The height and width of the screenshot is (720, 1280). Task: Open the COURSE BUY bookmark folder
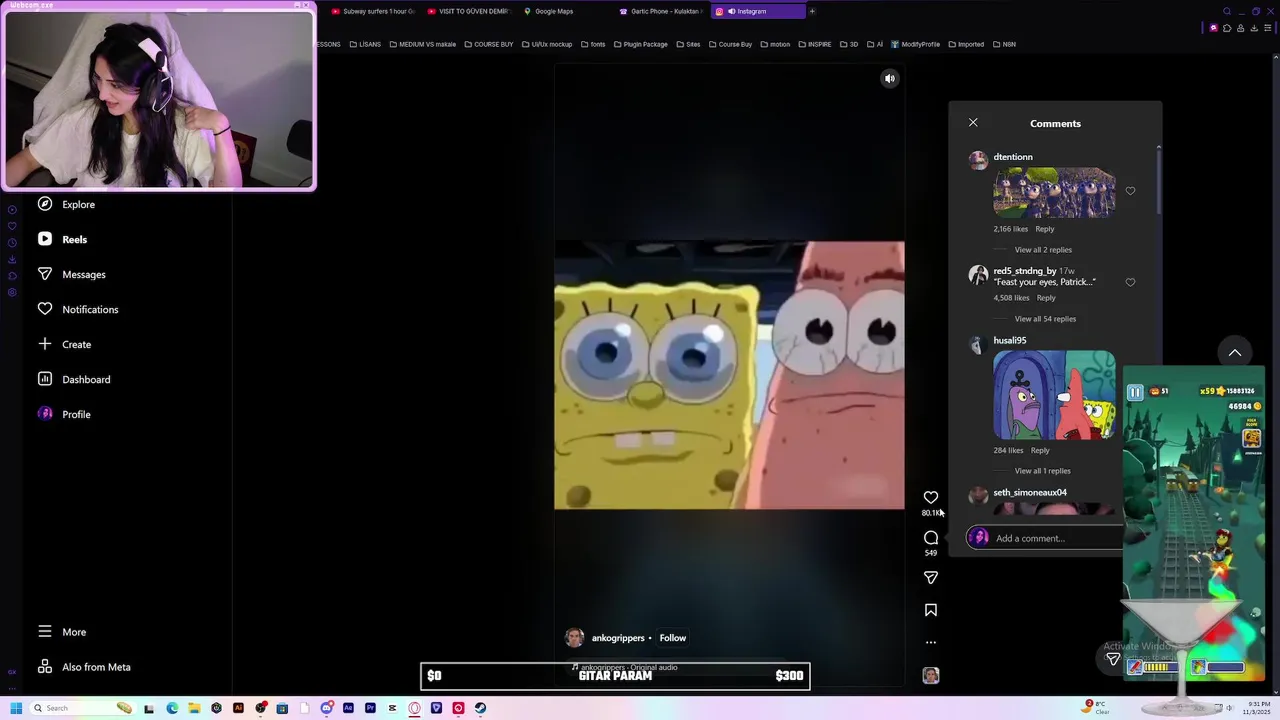tap(489, 44)
